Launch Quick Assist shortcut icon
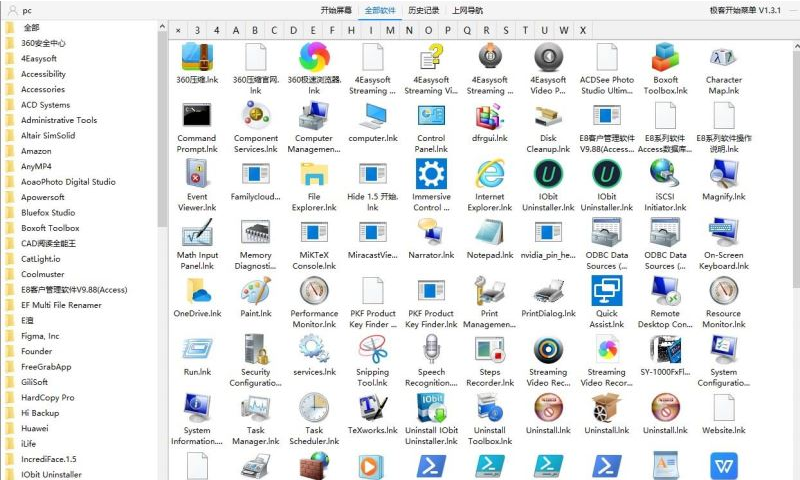Screen dimensions: 800x480 606,290
